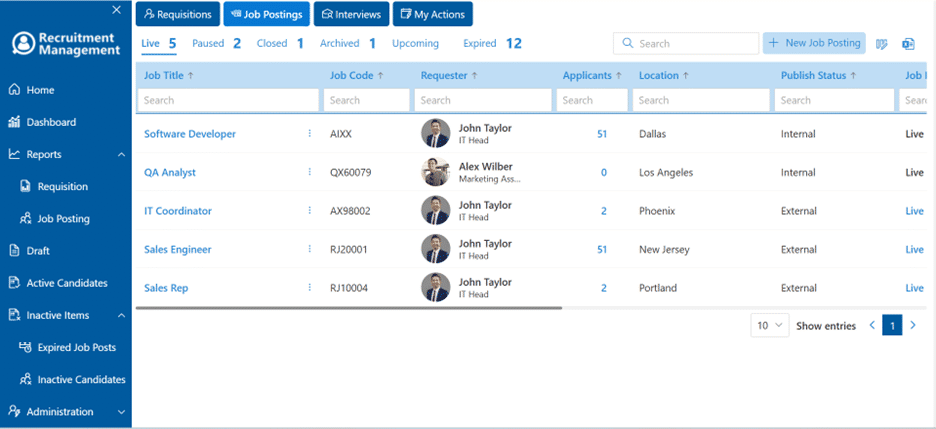Click the Applicants search filter
Viewport: 936px width, 429px height.
coord(592,100)
